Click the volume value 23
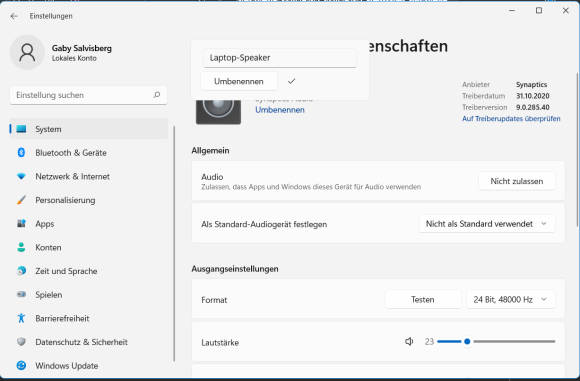Screen dimensions: 580x381 coord(429,342)
